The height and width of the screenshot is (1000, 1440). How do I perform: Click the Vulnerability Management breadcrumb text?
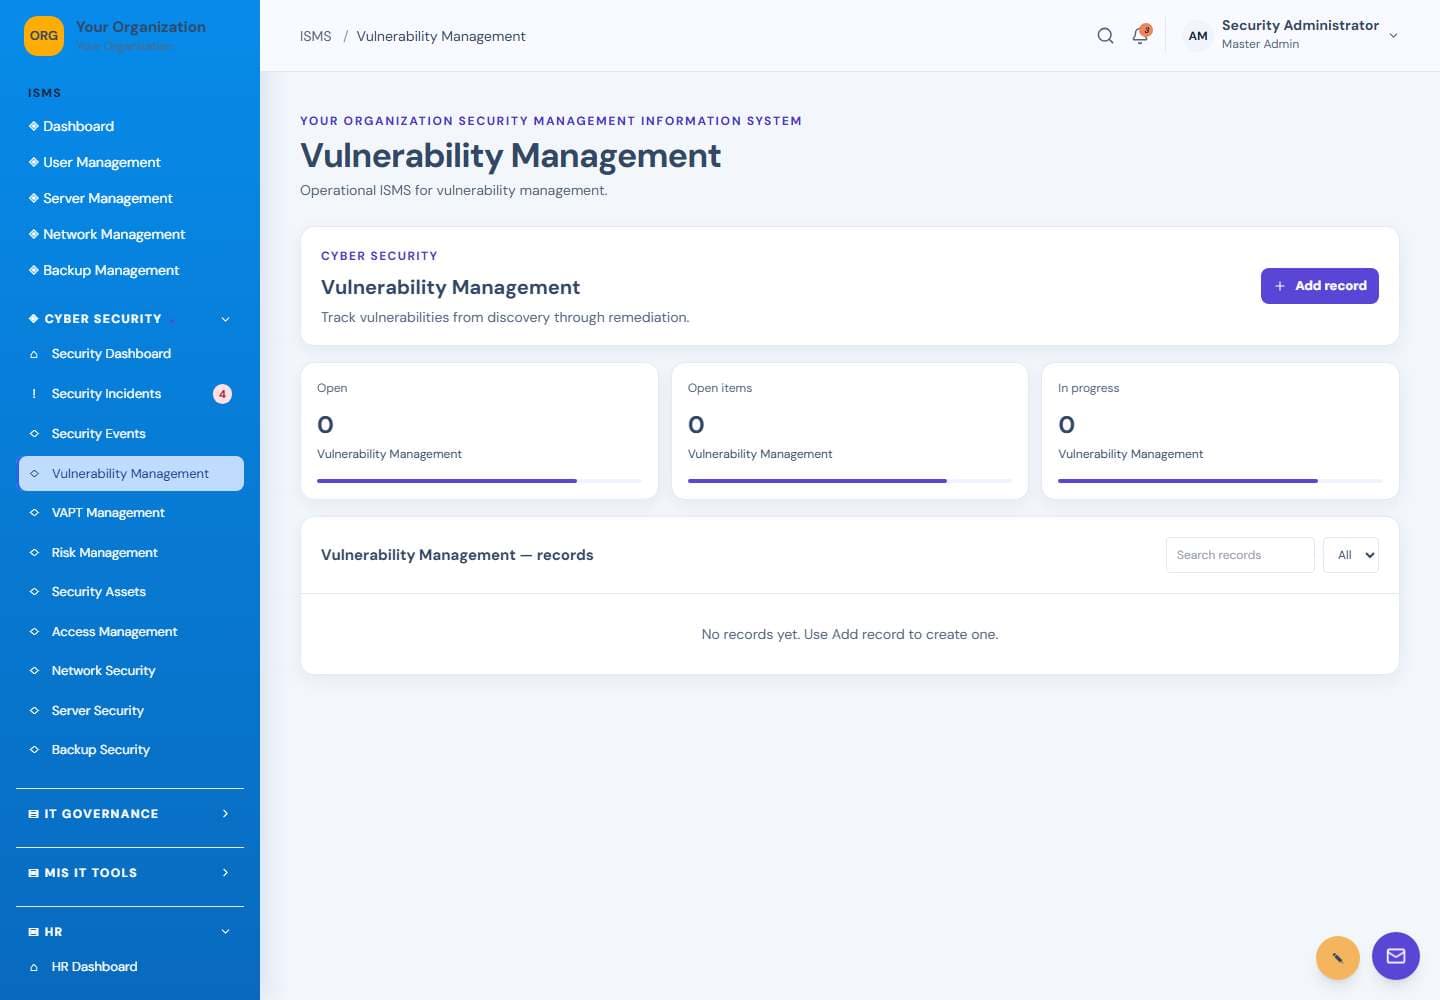tap(441, 36)
